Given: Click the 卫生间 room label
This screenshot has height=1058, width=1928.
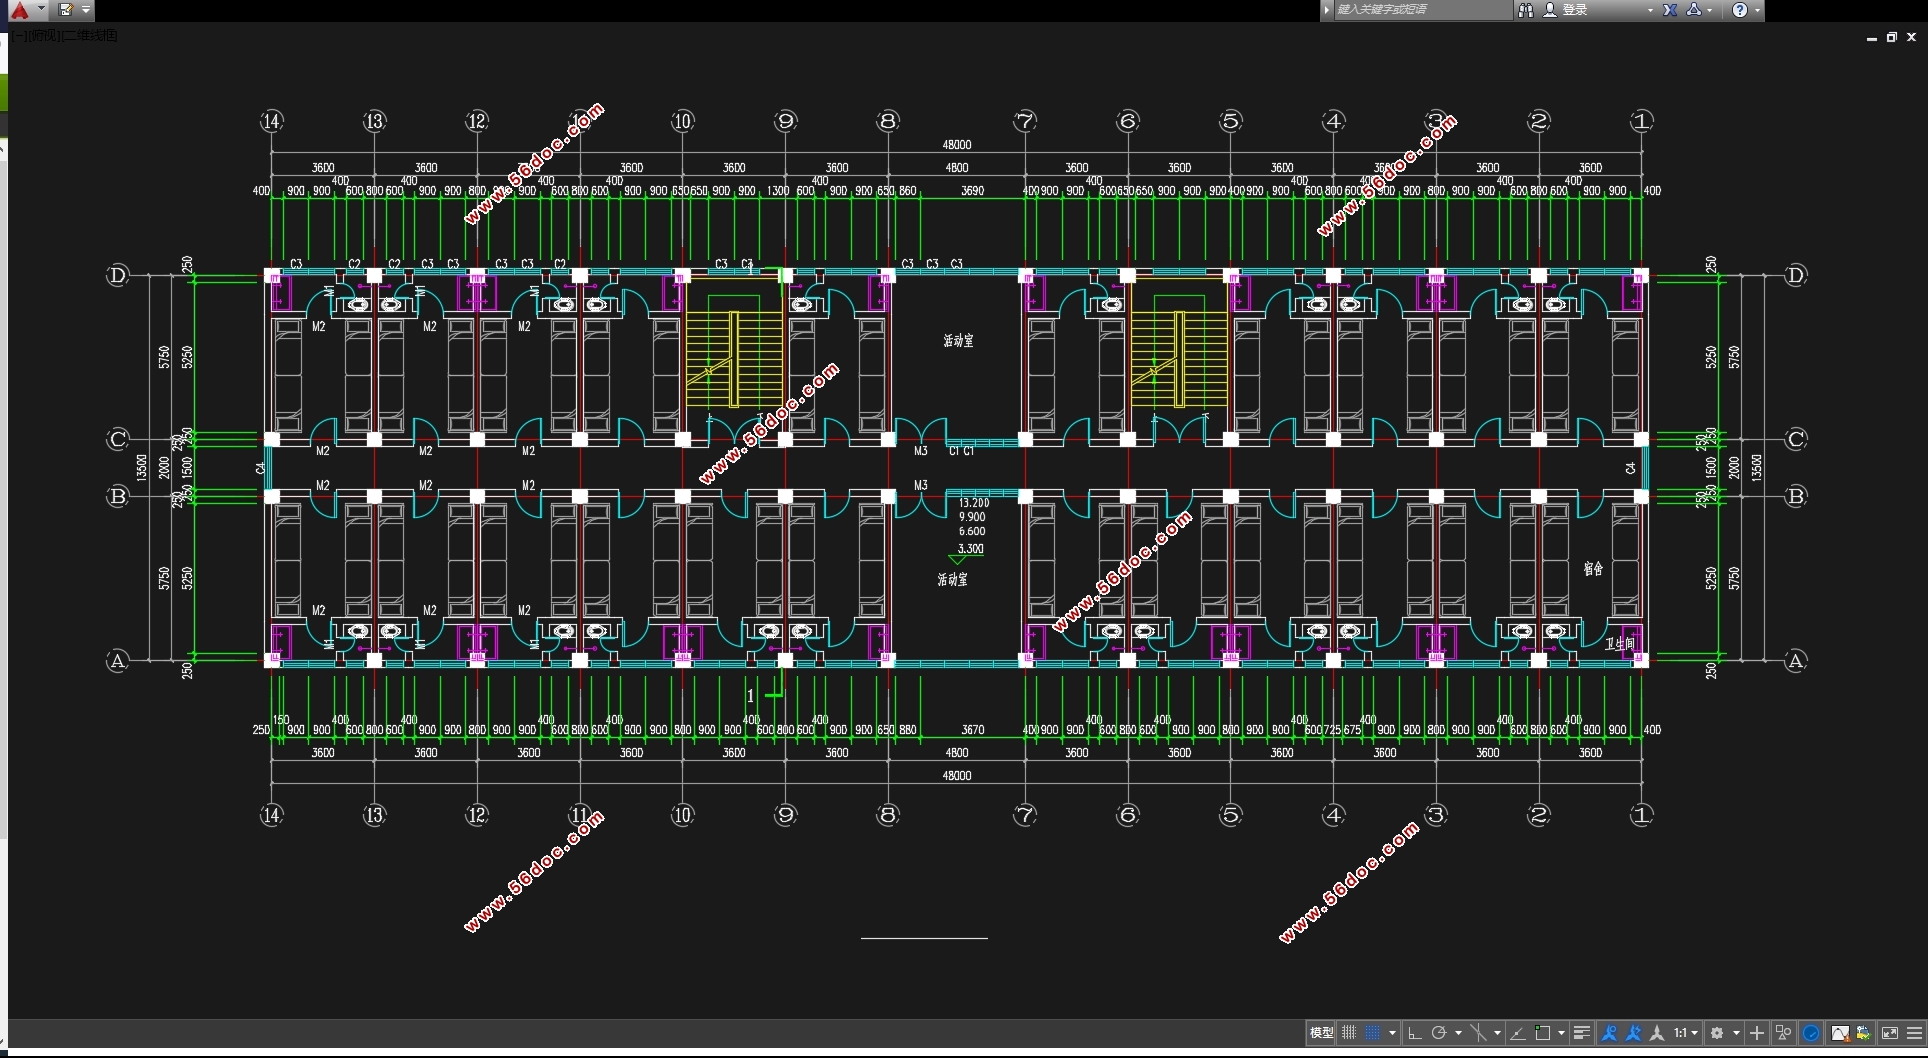Looking at the screenshot, I should click(1620, 644).
